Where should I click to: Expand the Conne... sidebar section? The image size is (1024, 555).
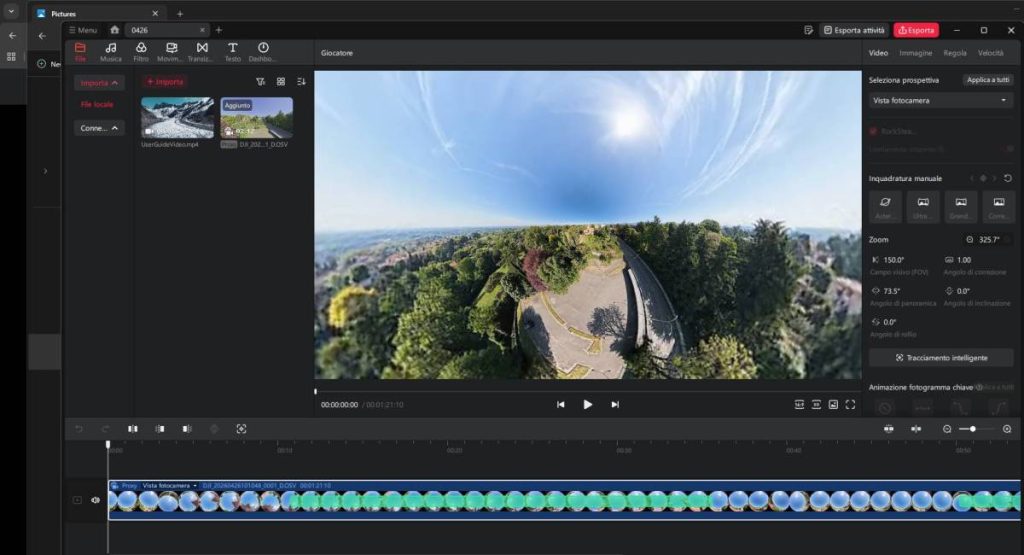99,128
